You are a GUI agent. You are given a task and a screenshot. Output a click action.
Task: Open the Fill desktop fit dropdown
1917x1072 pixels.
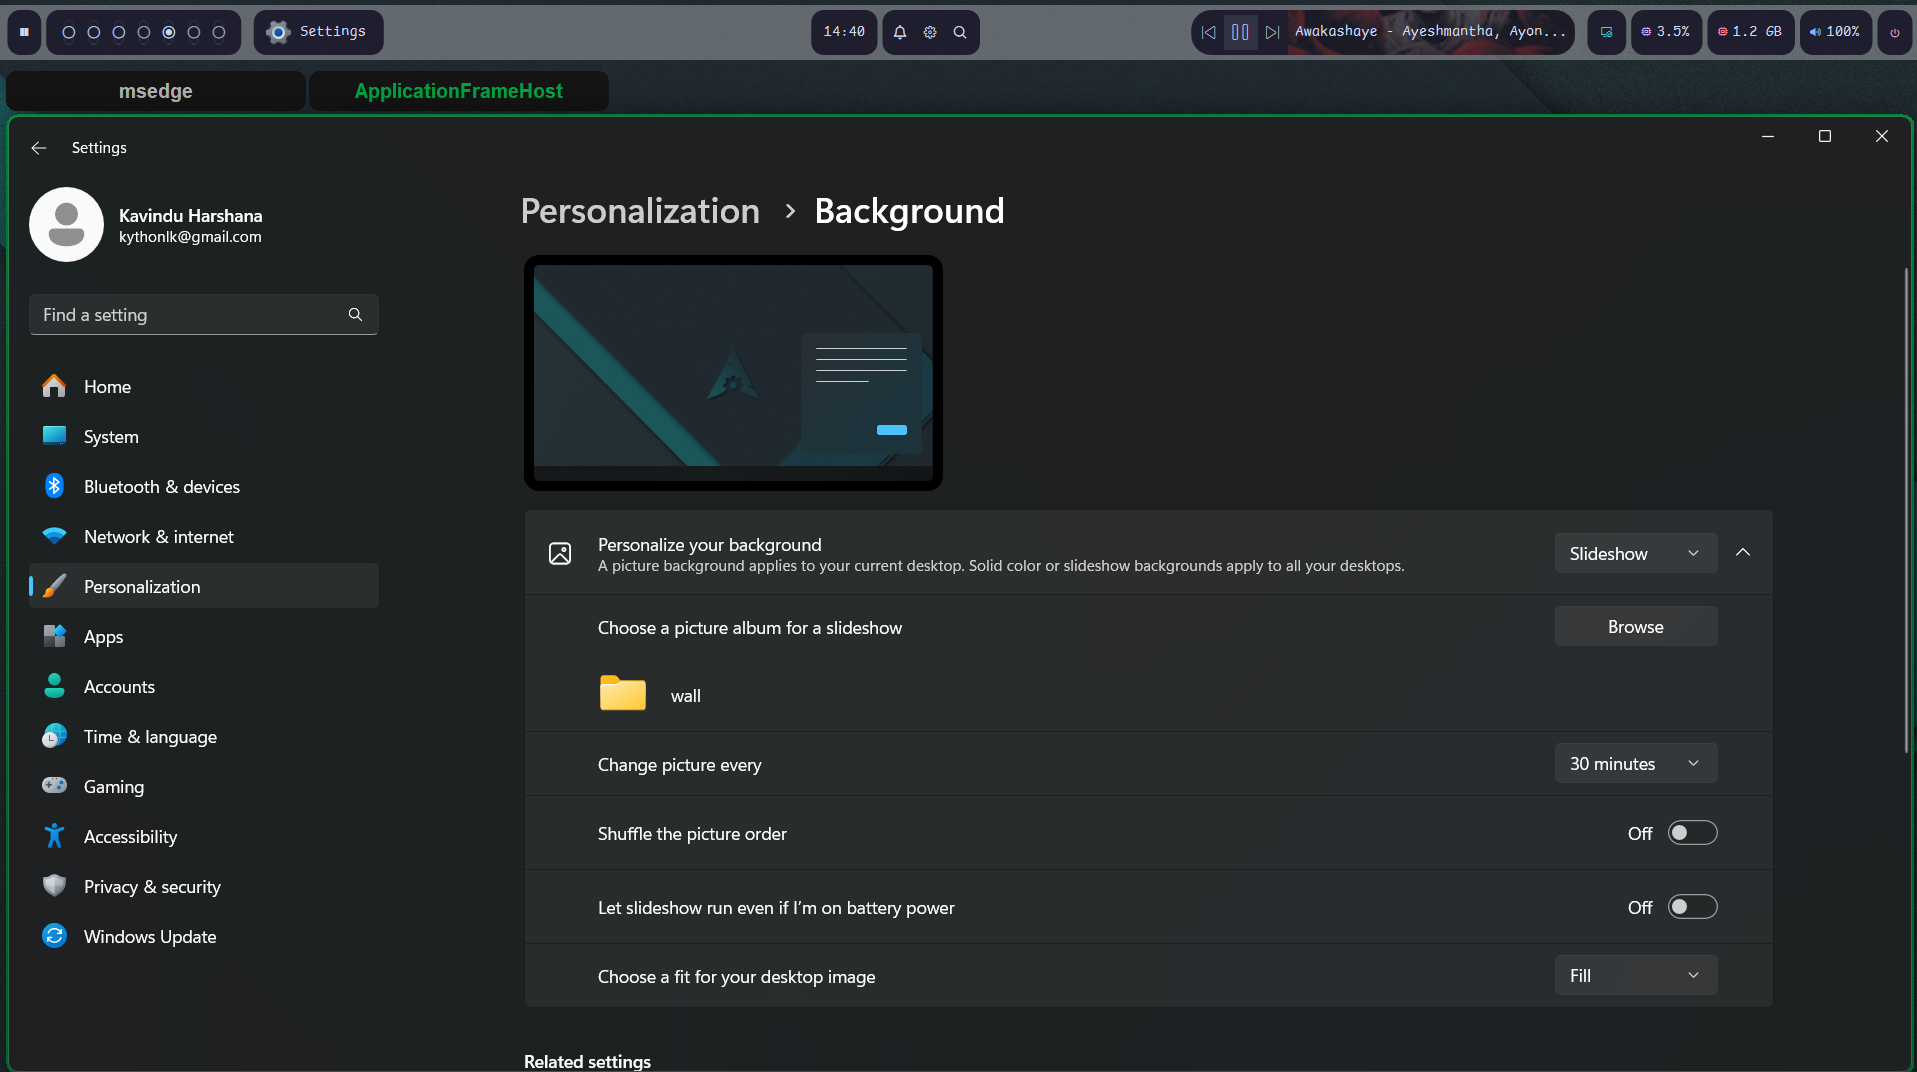pos(1635,976)
